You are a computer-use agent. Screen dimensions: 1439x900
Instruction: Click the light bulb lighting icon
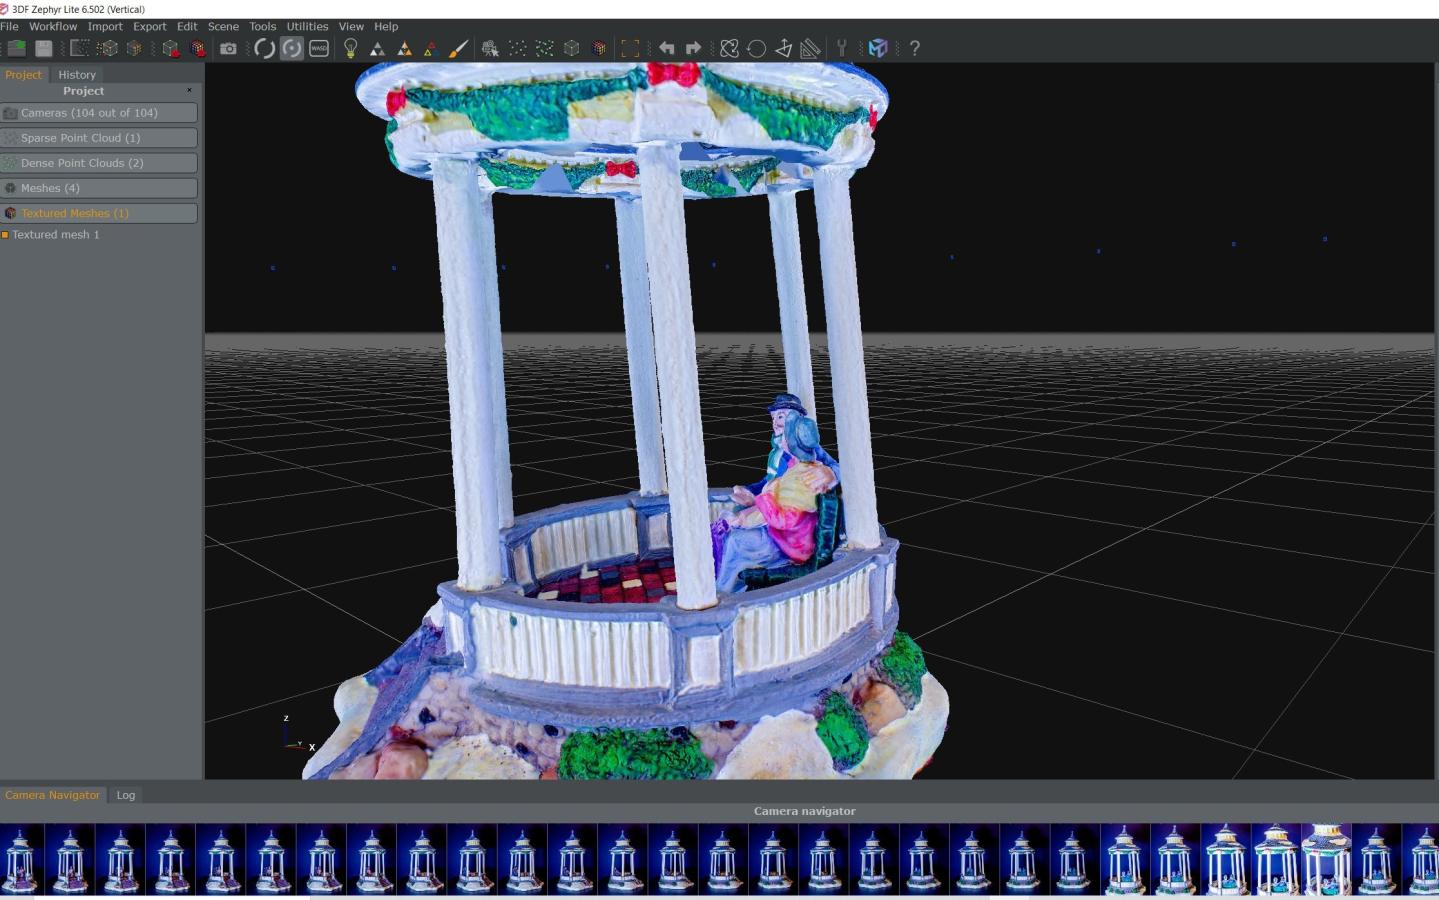click(350, 48)
